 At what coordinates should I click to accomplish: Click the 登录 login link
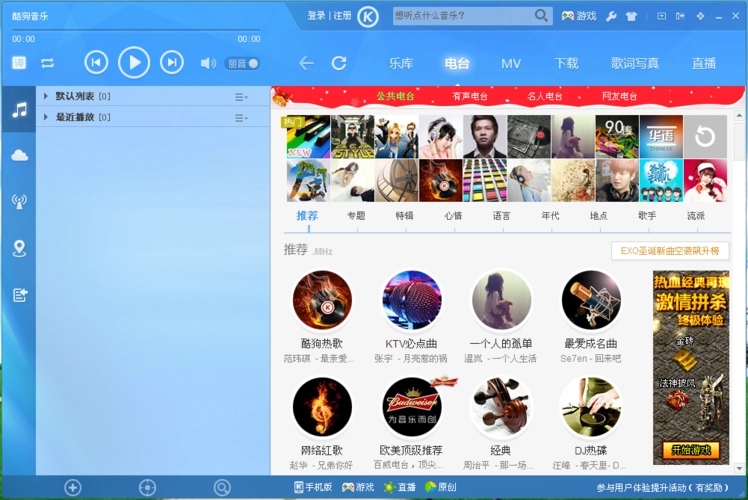316,16
